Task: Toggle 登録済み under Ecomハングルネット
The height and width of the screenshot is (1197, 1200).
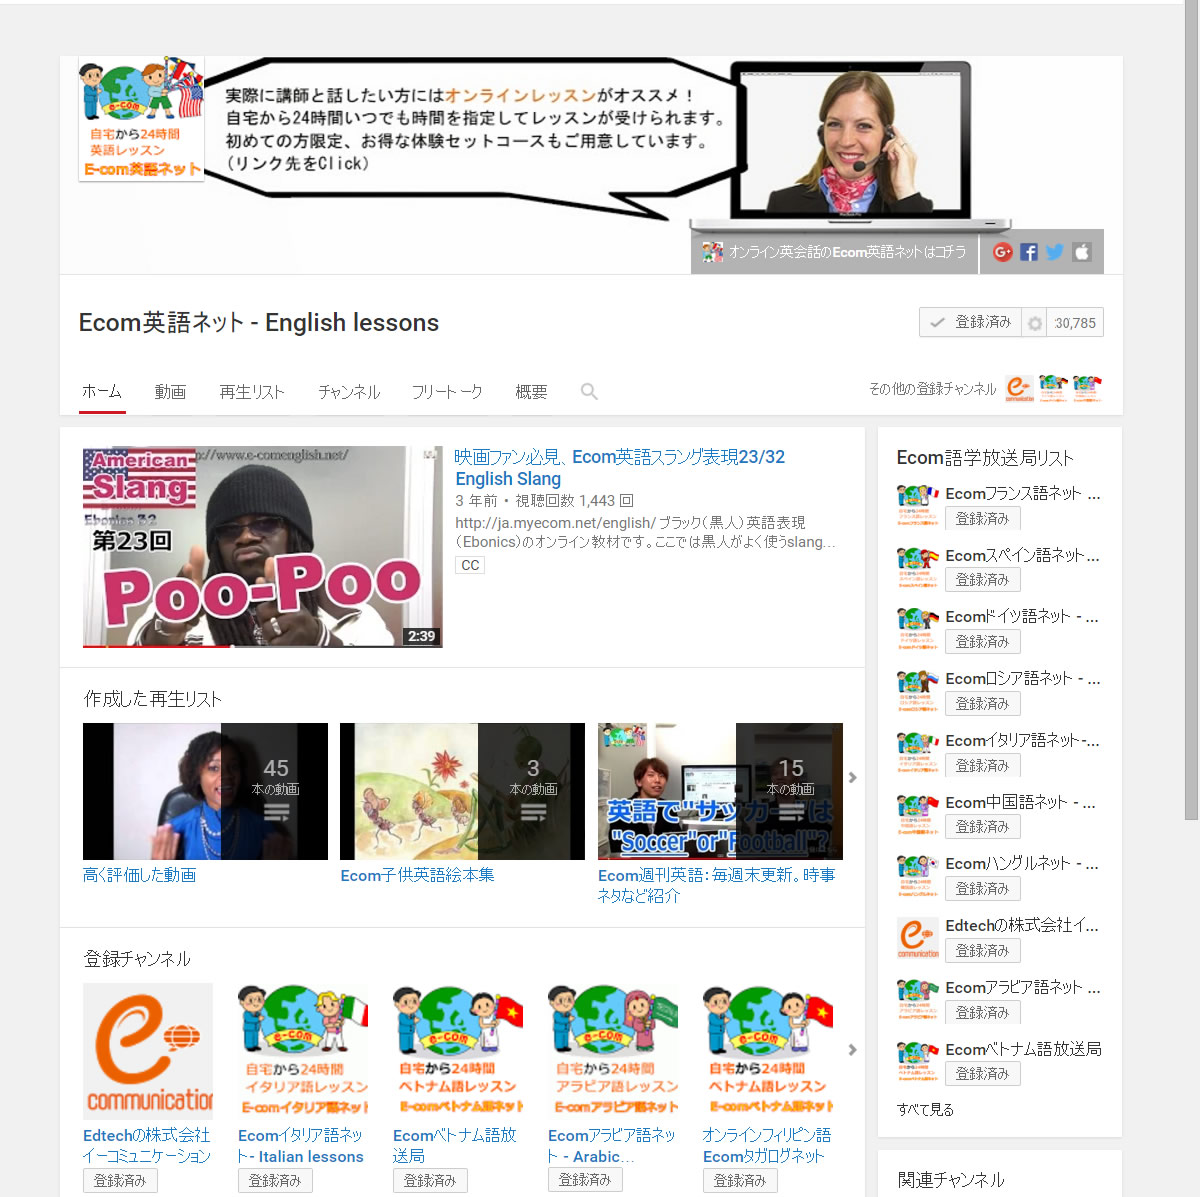Action: pos(982,889)
